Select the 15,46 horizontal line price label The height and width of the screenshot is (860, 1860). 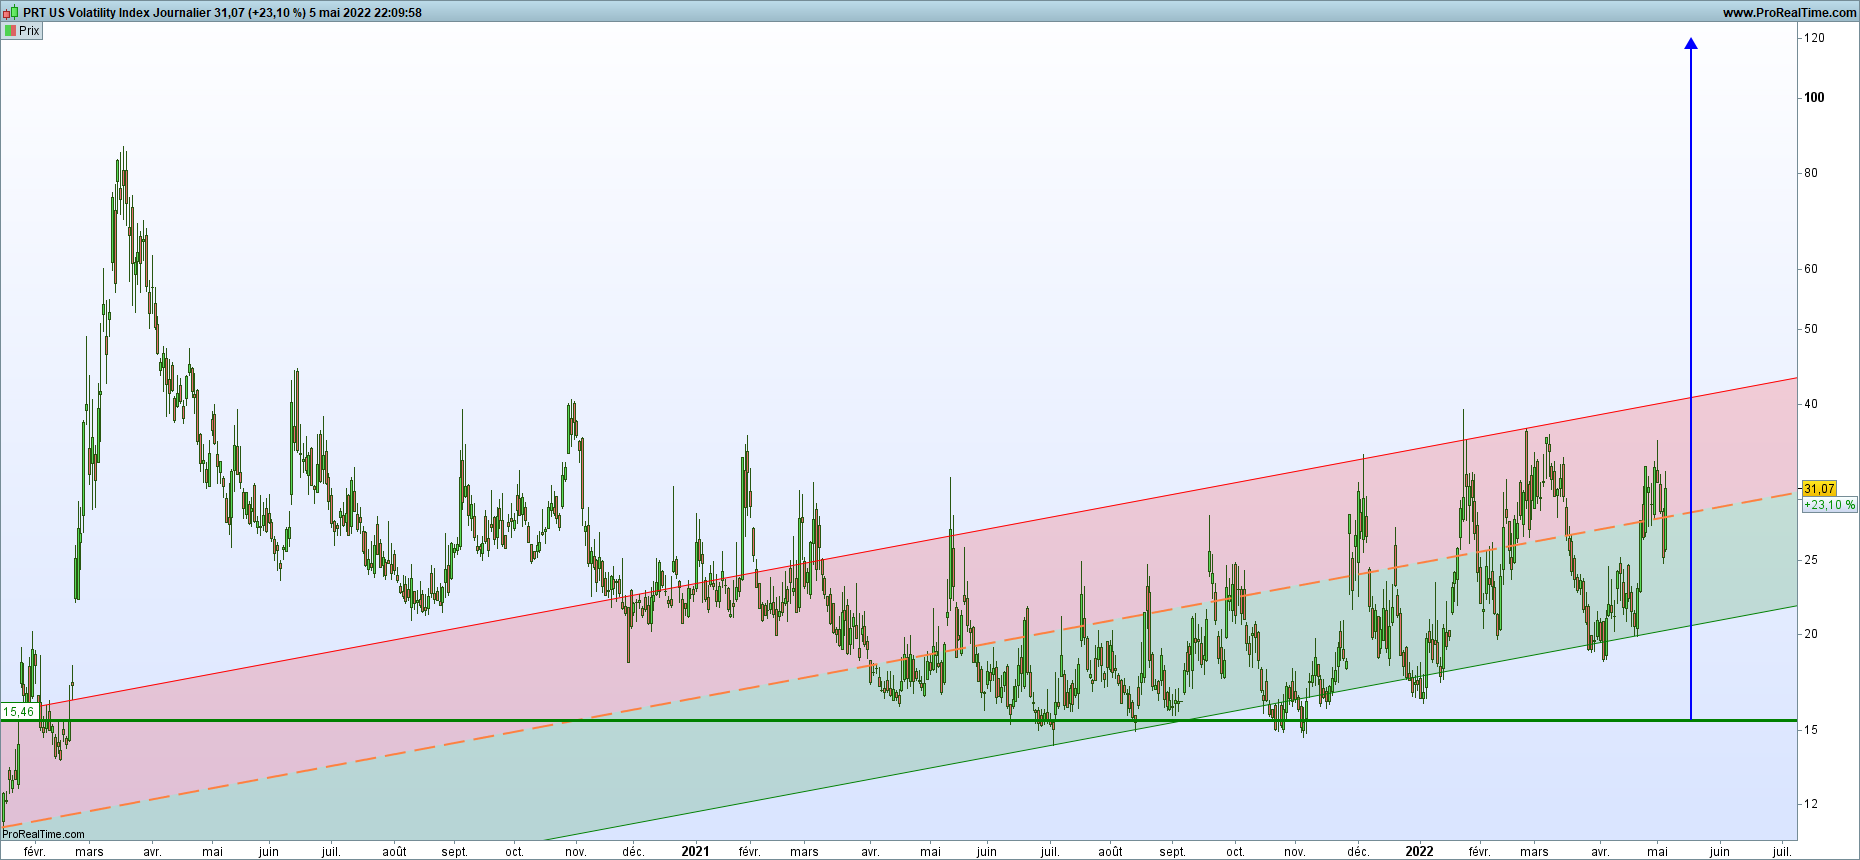pos(19,712)
